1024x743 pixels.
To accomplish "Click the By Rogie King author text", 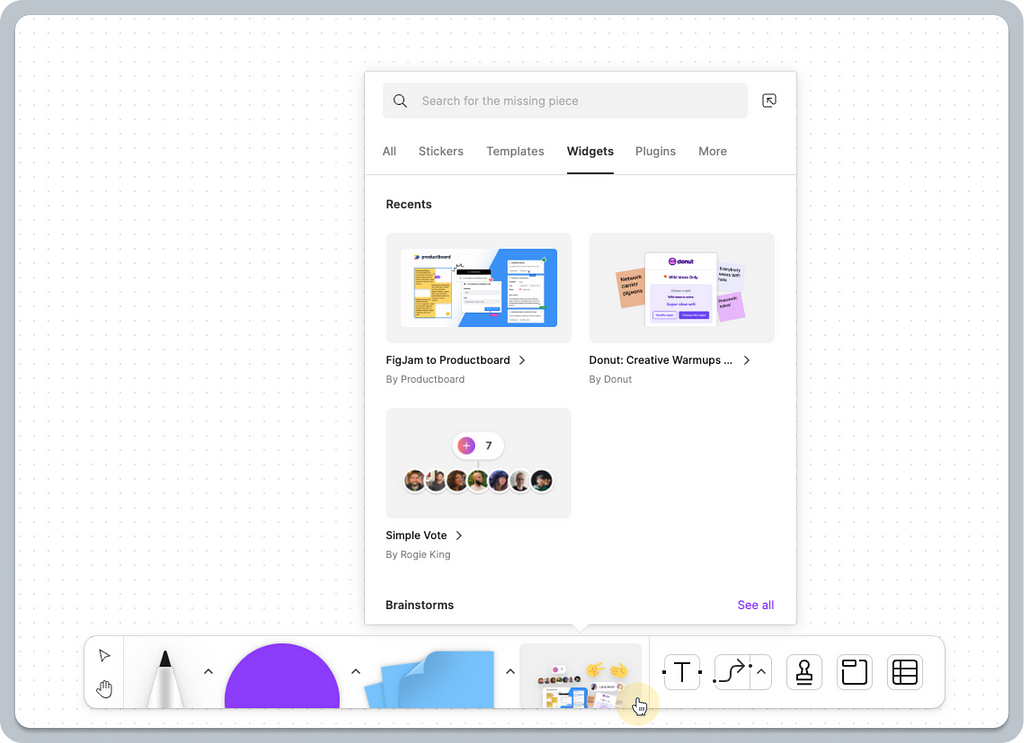I will tap(418, 554).
